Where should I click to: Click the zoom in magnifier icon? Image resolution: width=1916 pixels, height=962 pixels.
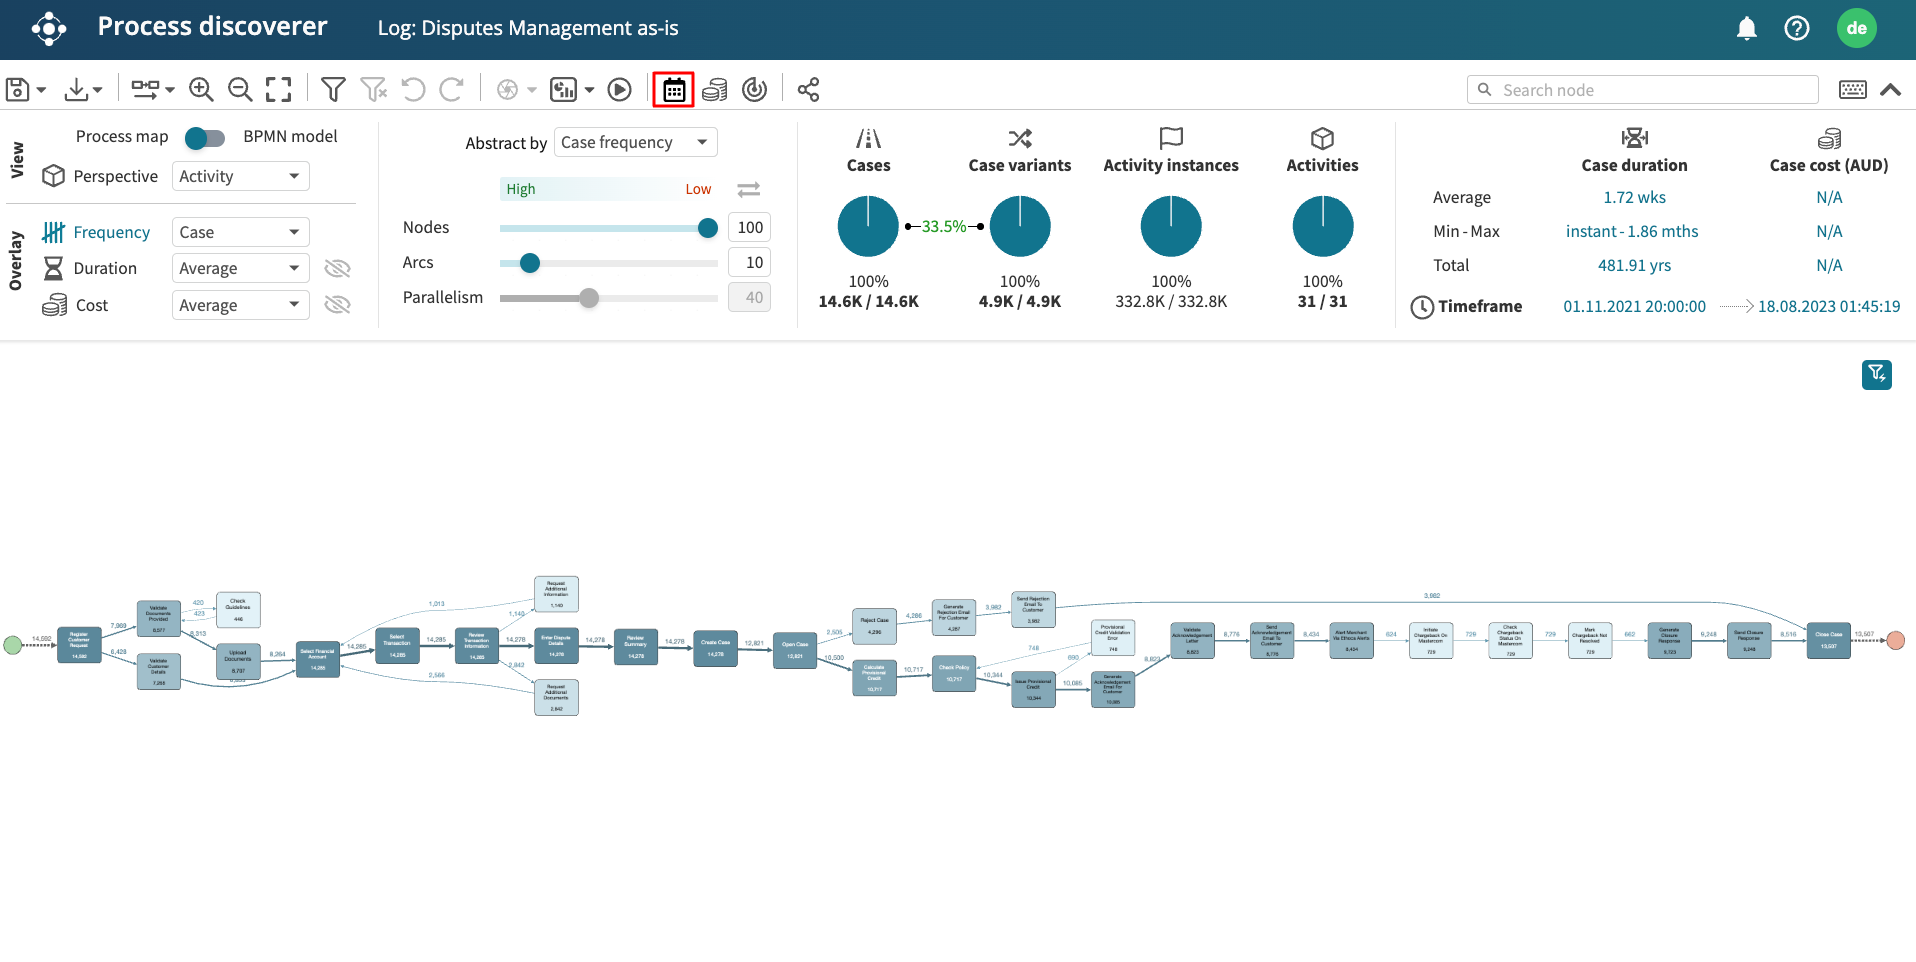point(201,90)
